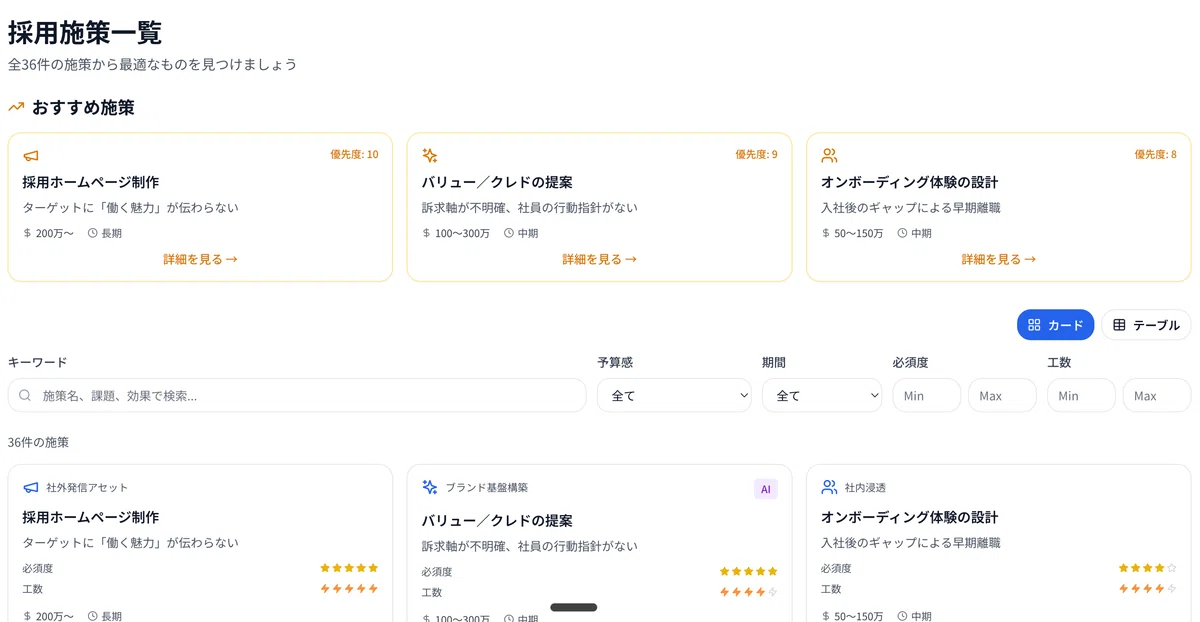Click sparkle icon in recommended Value/Credo card

pyautogui.click(x=430, y=156)
